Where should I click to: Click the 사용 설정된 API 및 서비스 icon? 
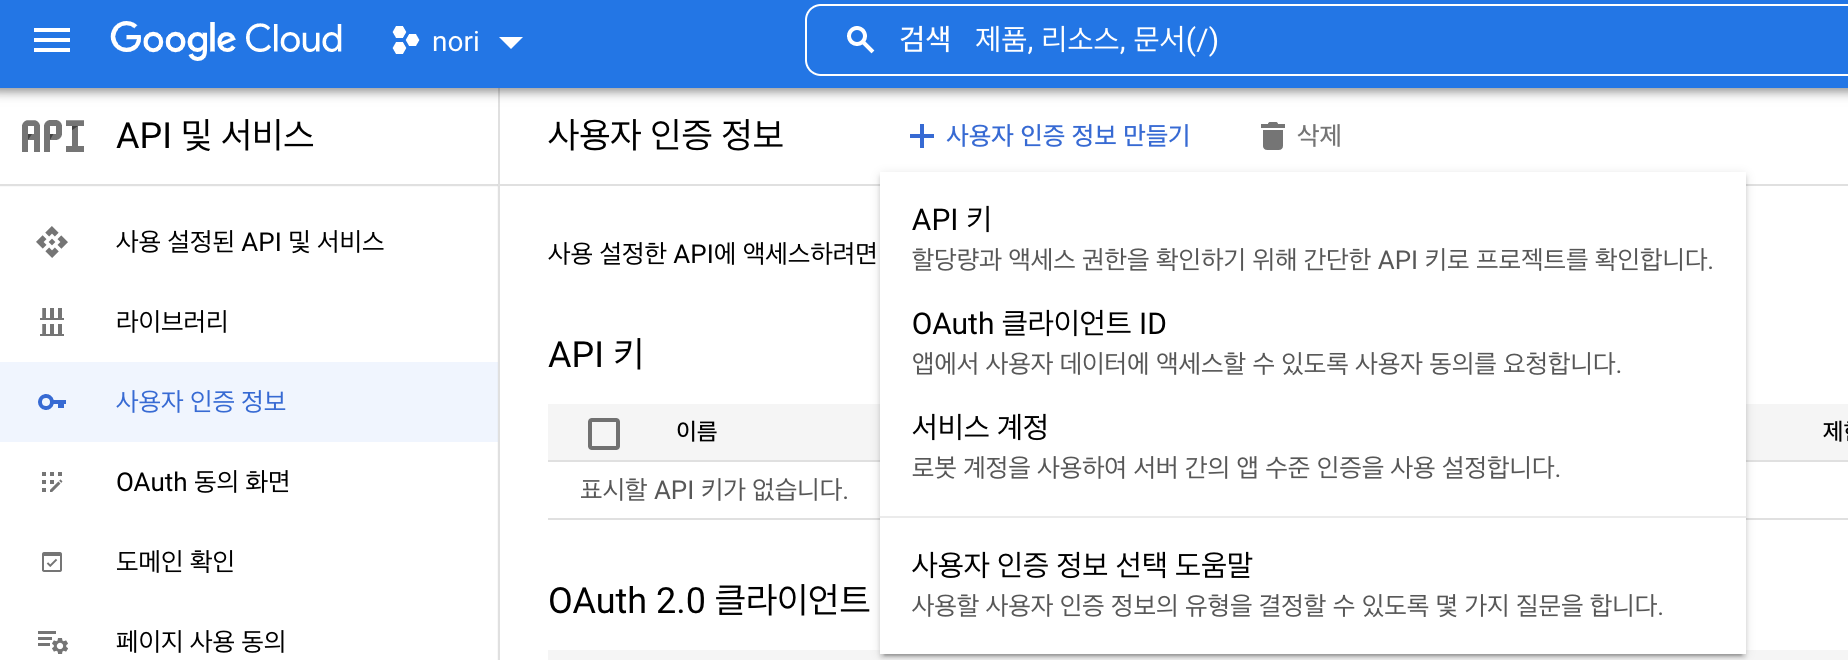[x=52, y=242]
